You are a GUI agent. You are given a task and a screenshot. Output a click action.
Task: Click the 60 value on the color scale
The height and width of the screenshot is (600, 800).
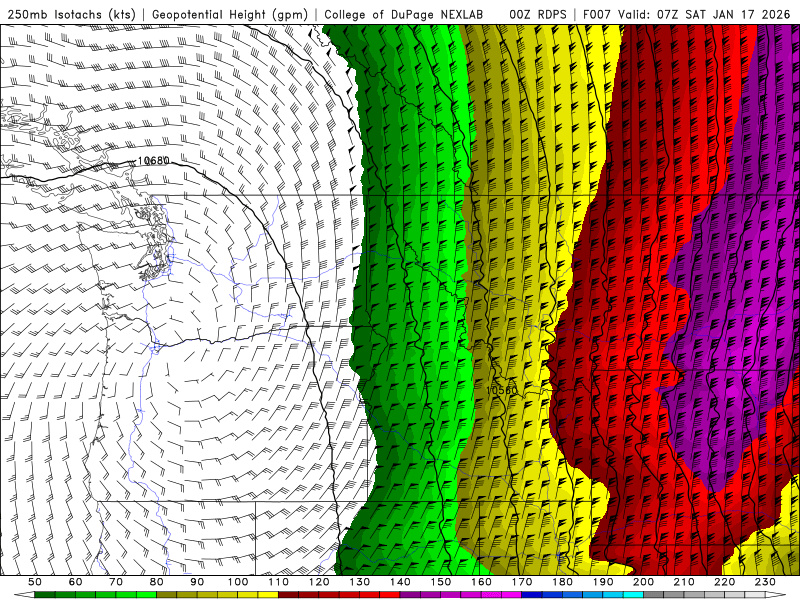coord(75,582)
